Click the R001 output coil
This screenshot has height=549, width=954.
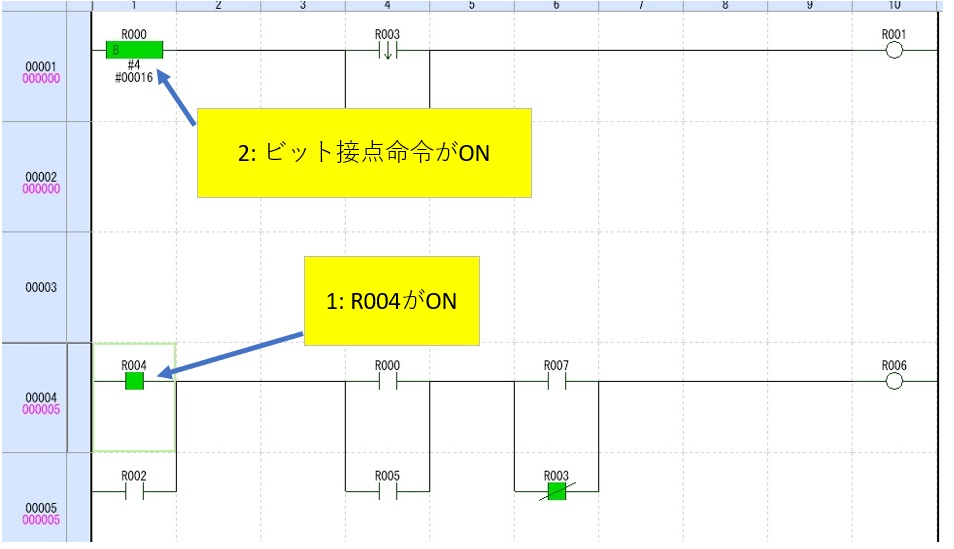click(x=894, y=51)
